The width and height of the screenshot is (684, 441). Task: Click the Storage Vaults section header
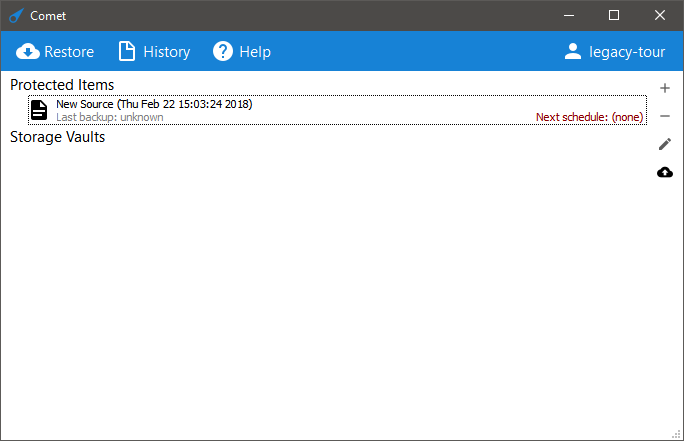57,137
